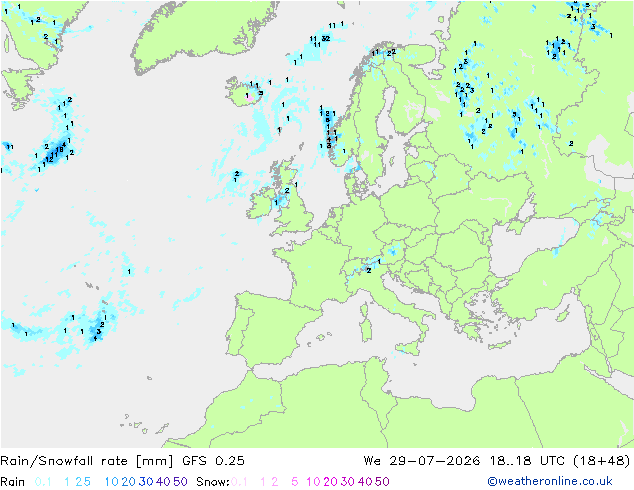Click the "Snow:" legend label

213,482
